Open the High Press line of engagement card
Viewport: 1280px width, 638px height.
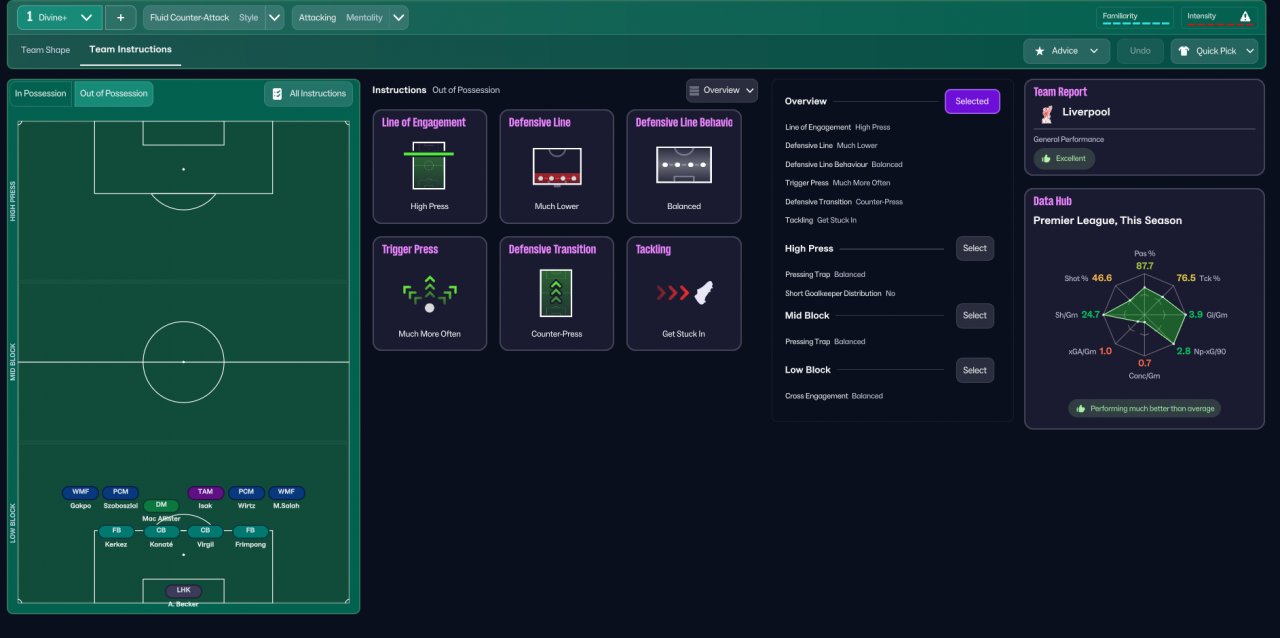pos(430,166)
